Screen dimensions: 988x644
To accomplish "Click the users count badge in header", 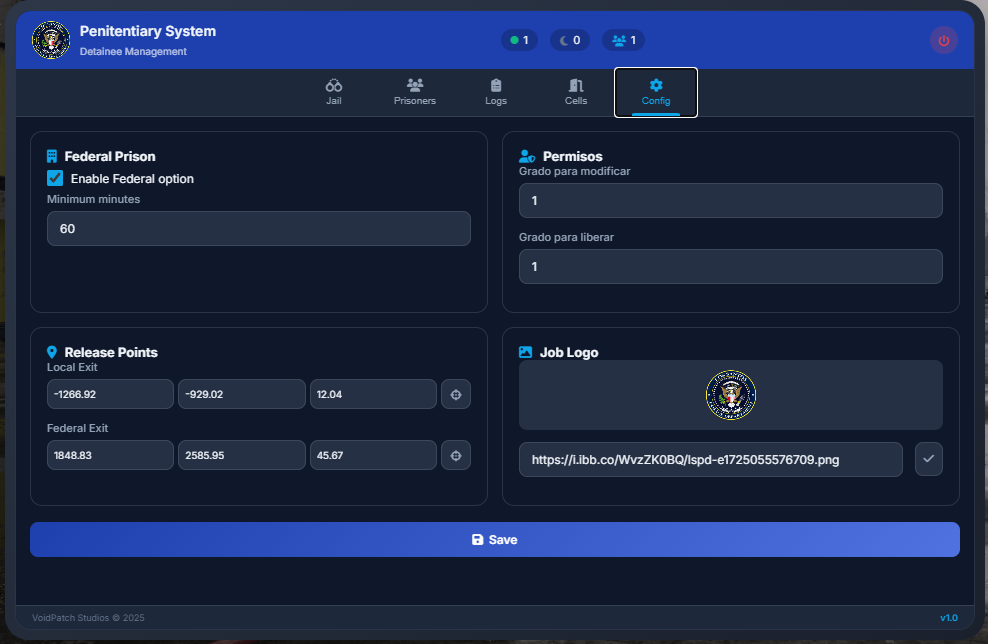I will point(623,40).
